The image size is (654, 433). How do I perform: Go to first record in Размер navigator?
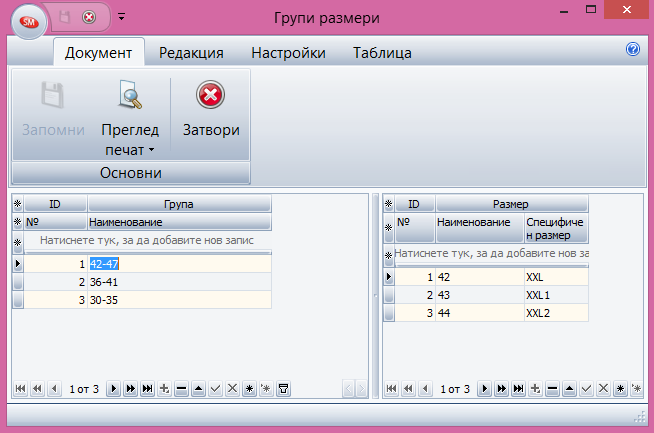[x=391, y=389]
